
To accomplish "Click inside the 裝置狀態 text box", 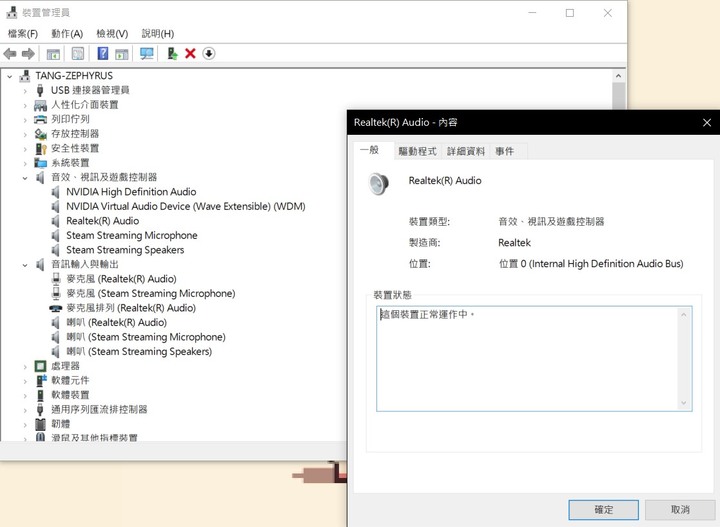I will (534, 359).
